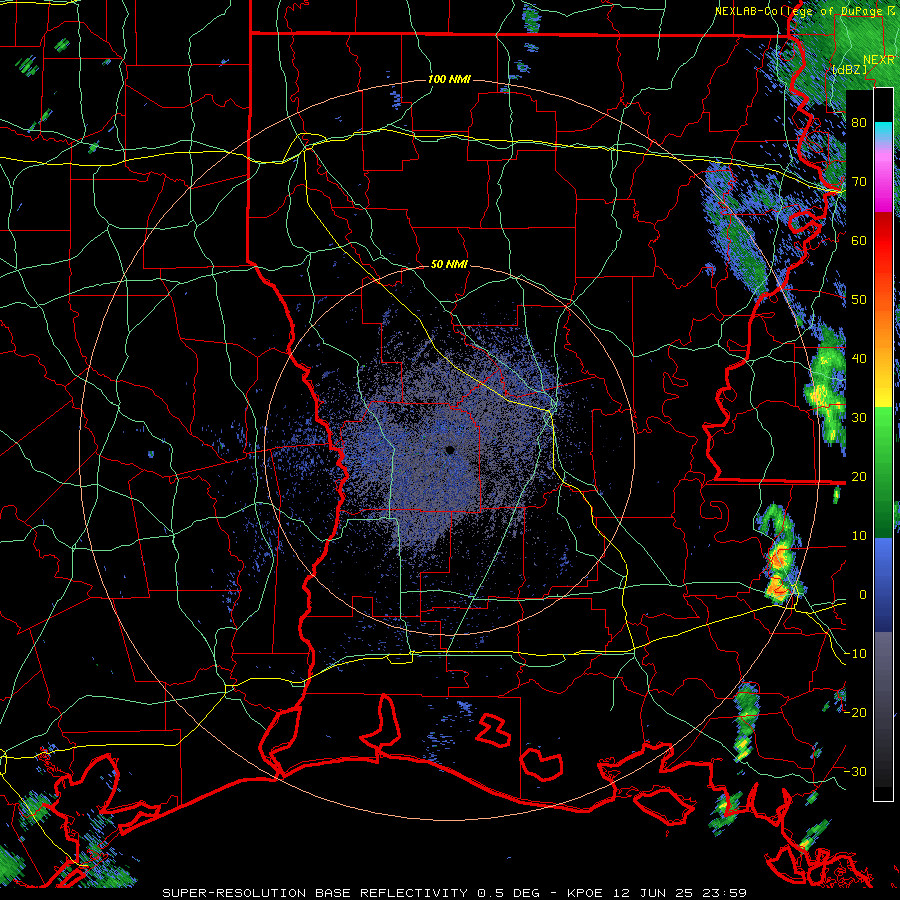Screen dimensions: 900x900
Task: Click the 50 NMI range ring label
Action: point(449,265)
